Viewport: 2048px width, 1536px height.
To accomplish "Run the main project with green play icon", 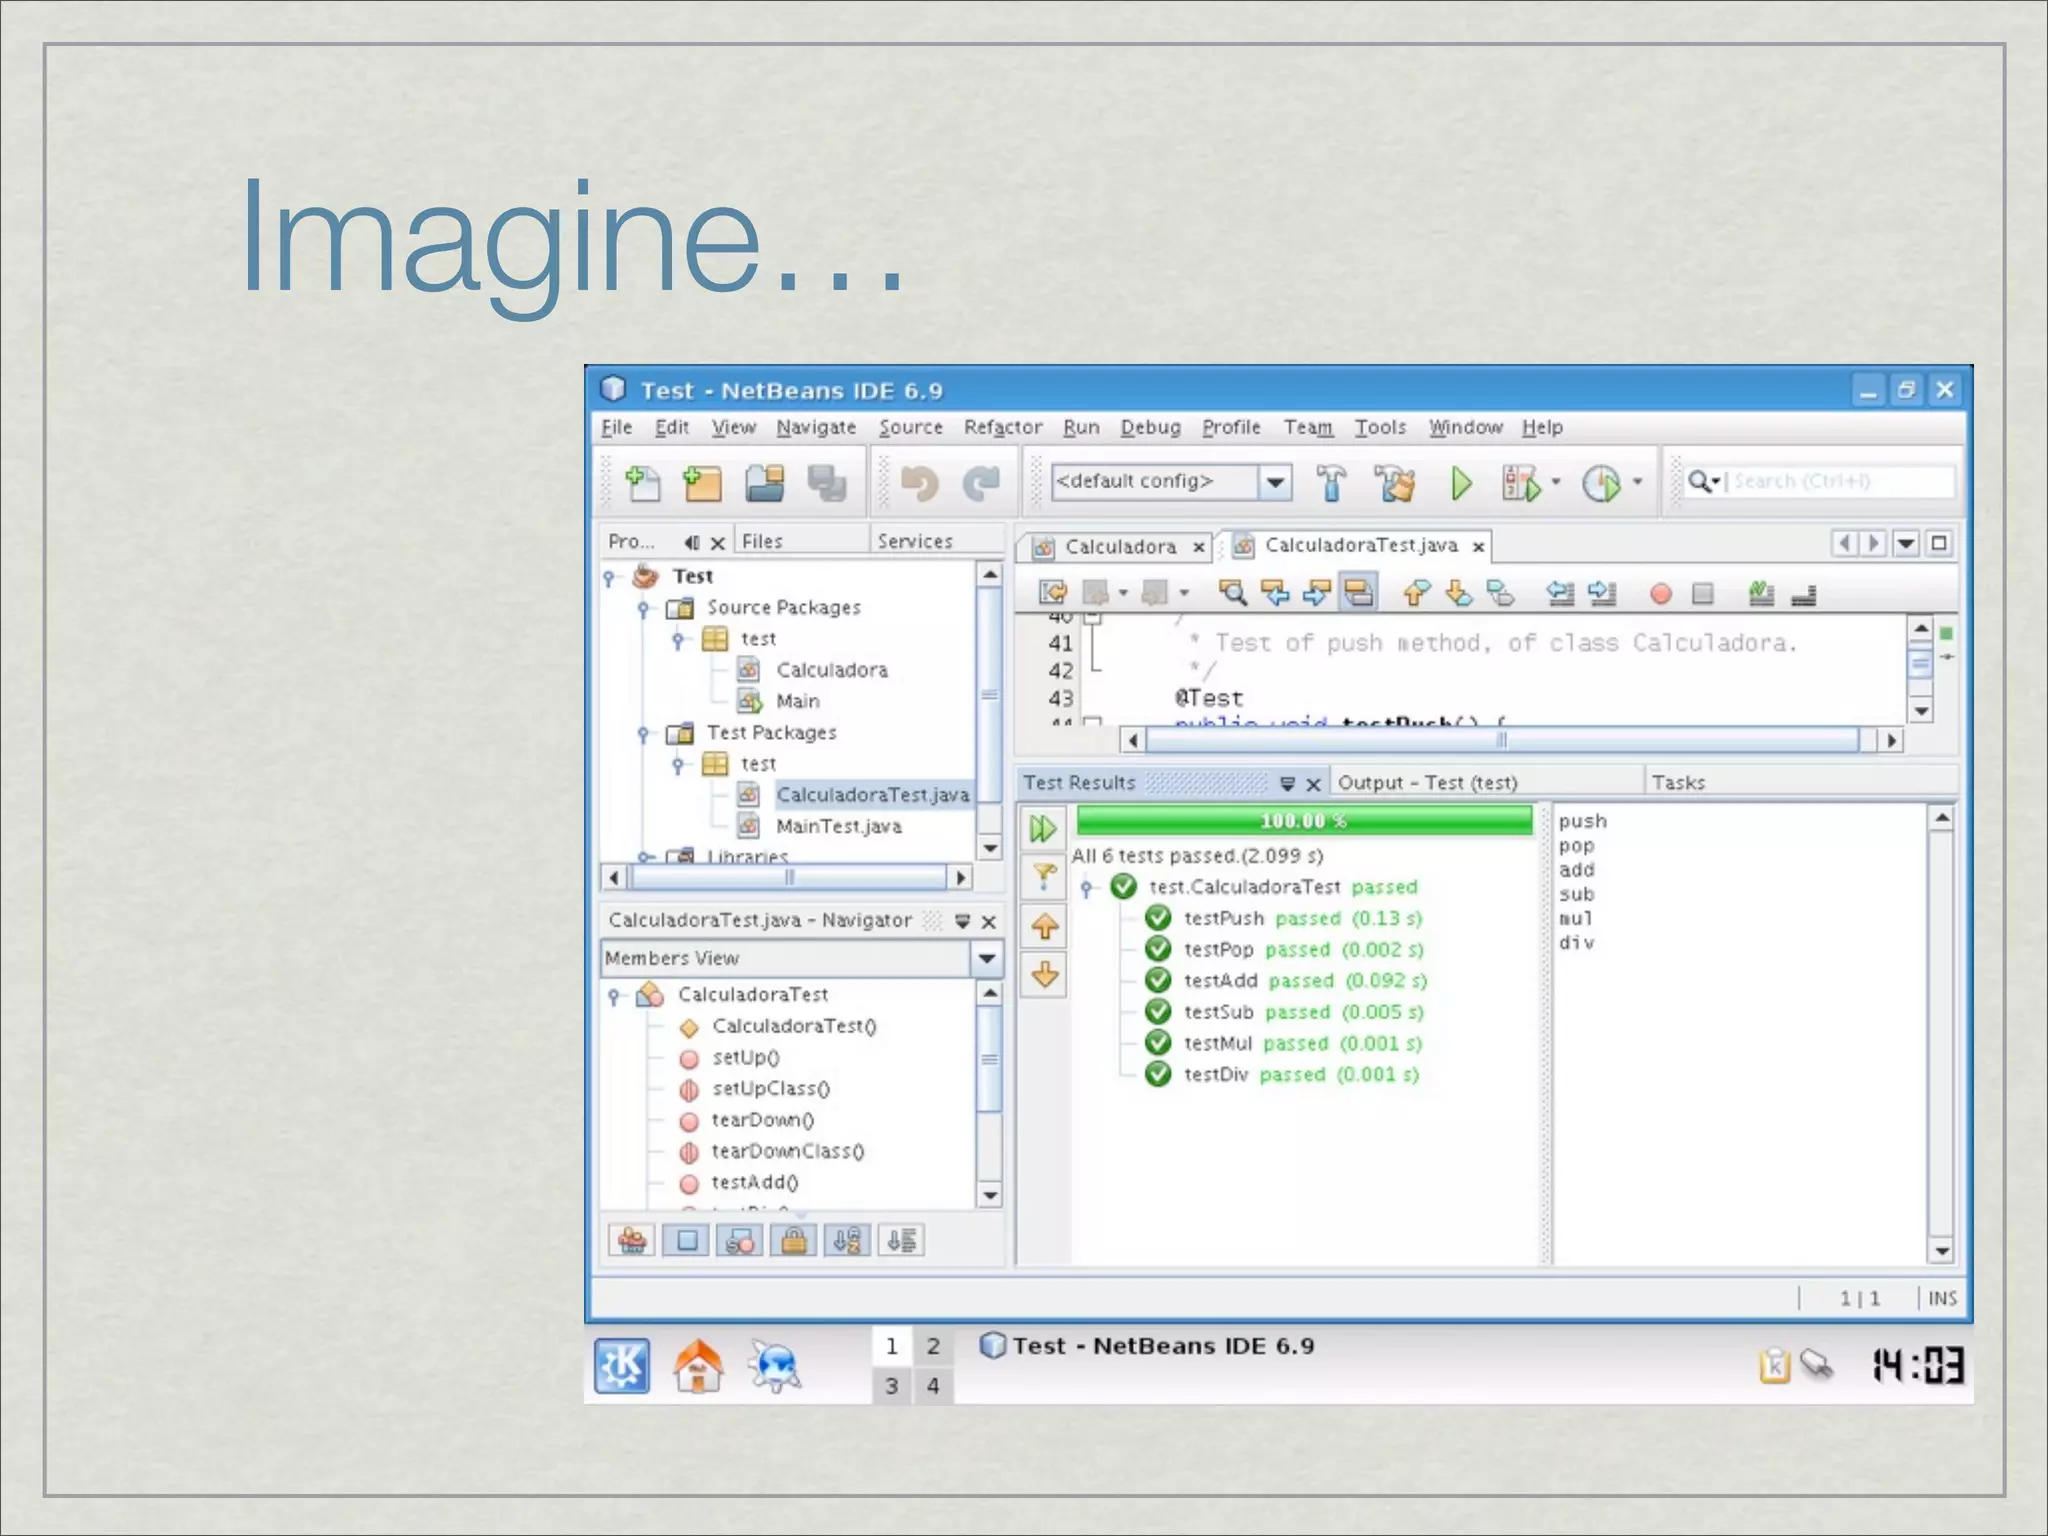I will point(1461,483).
